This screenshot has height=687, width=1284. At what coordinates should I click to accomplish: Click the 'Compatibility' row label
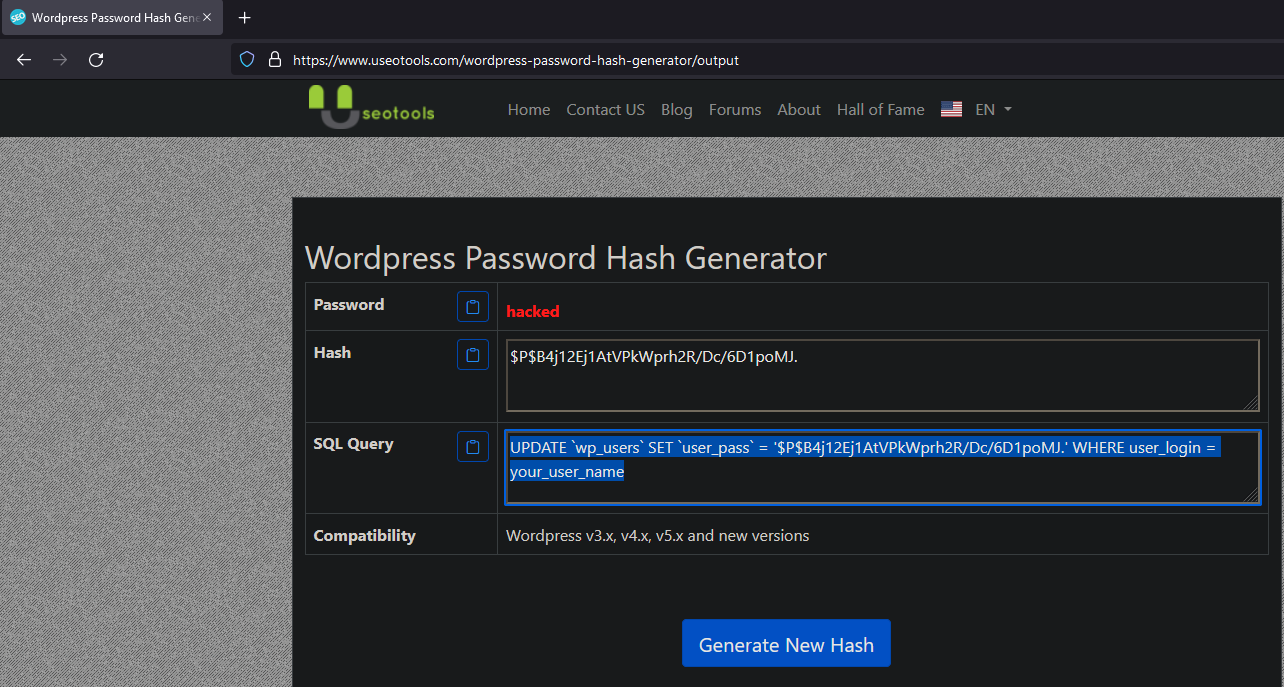(364, 536)
